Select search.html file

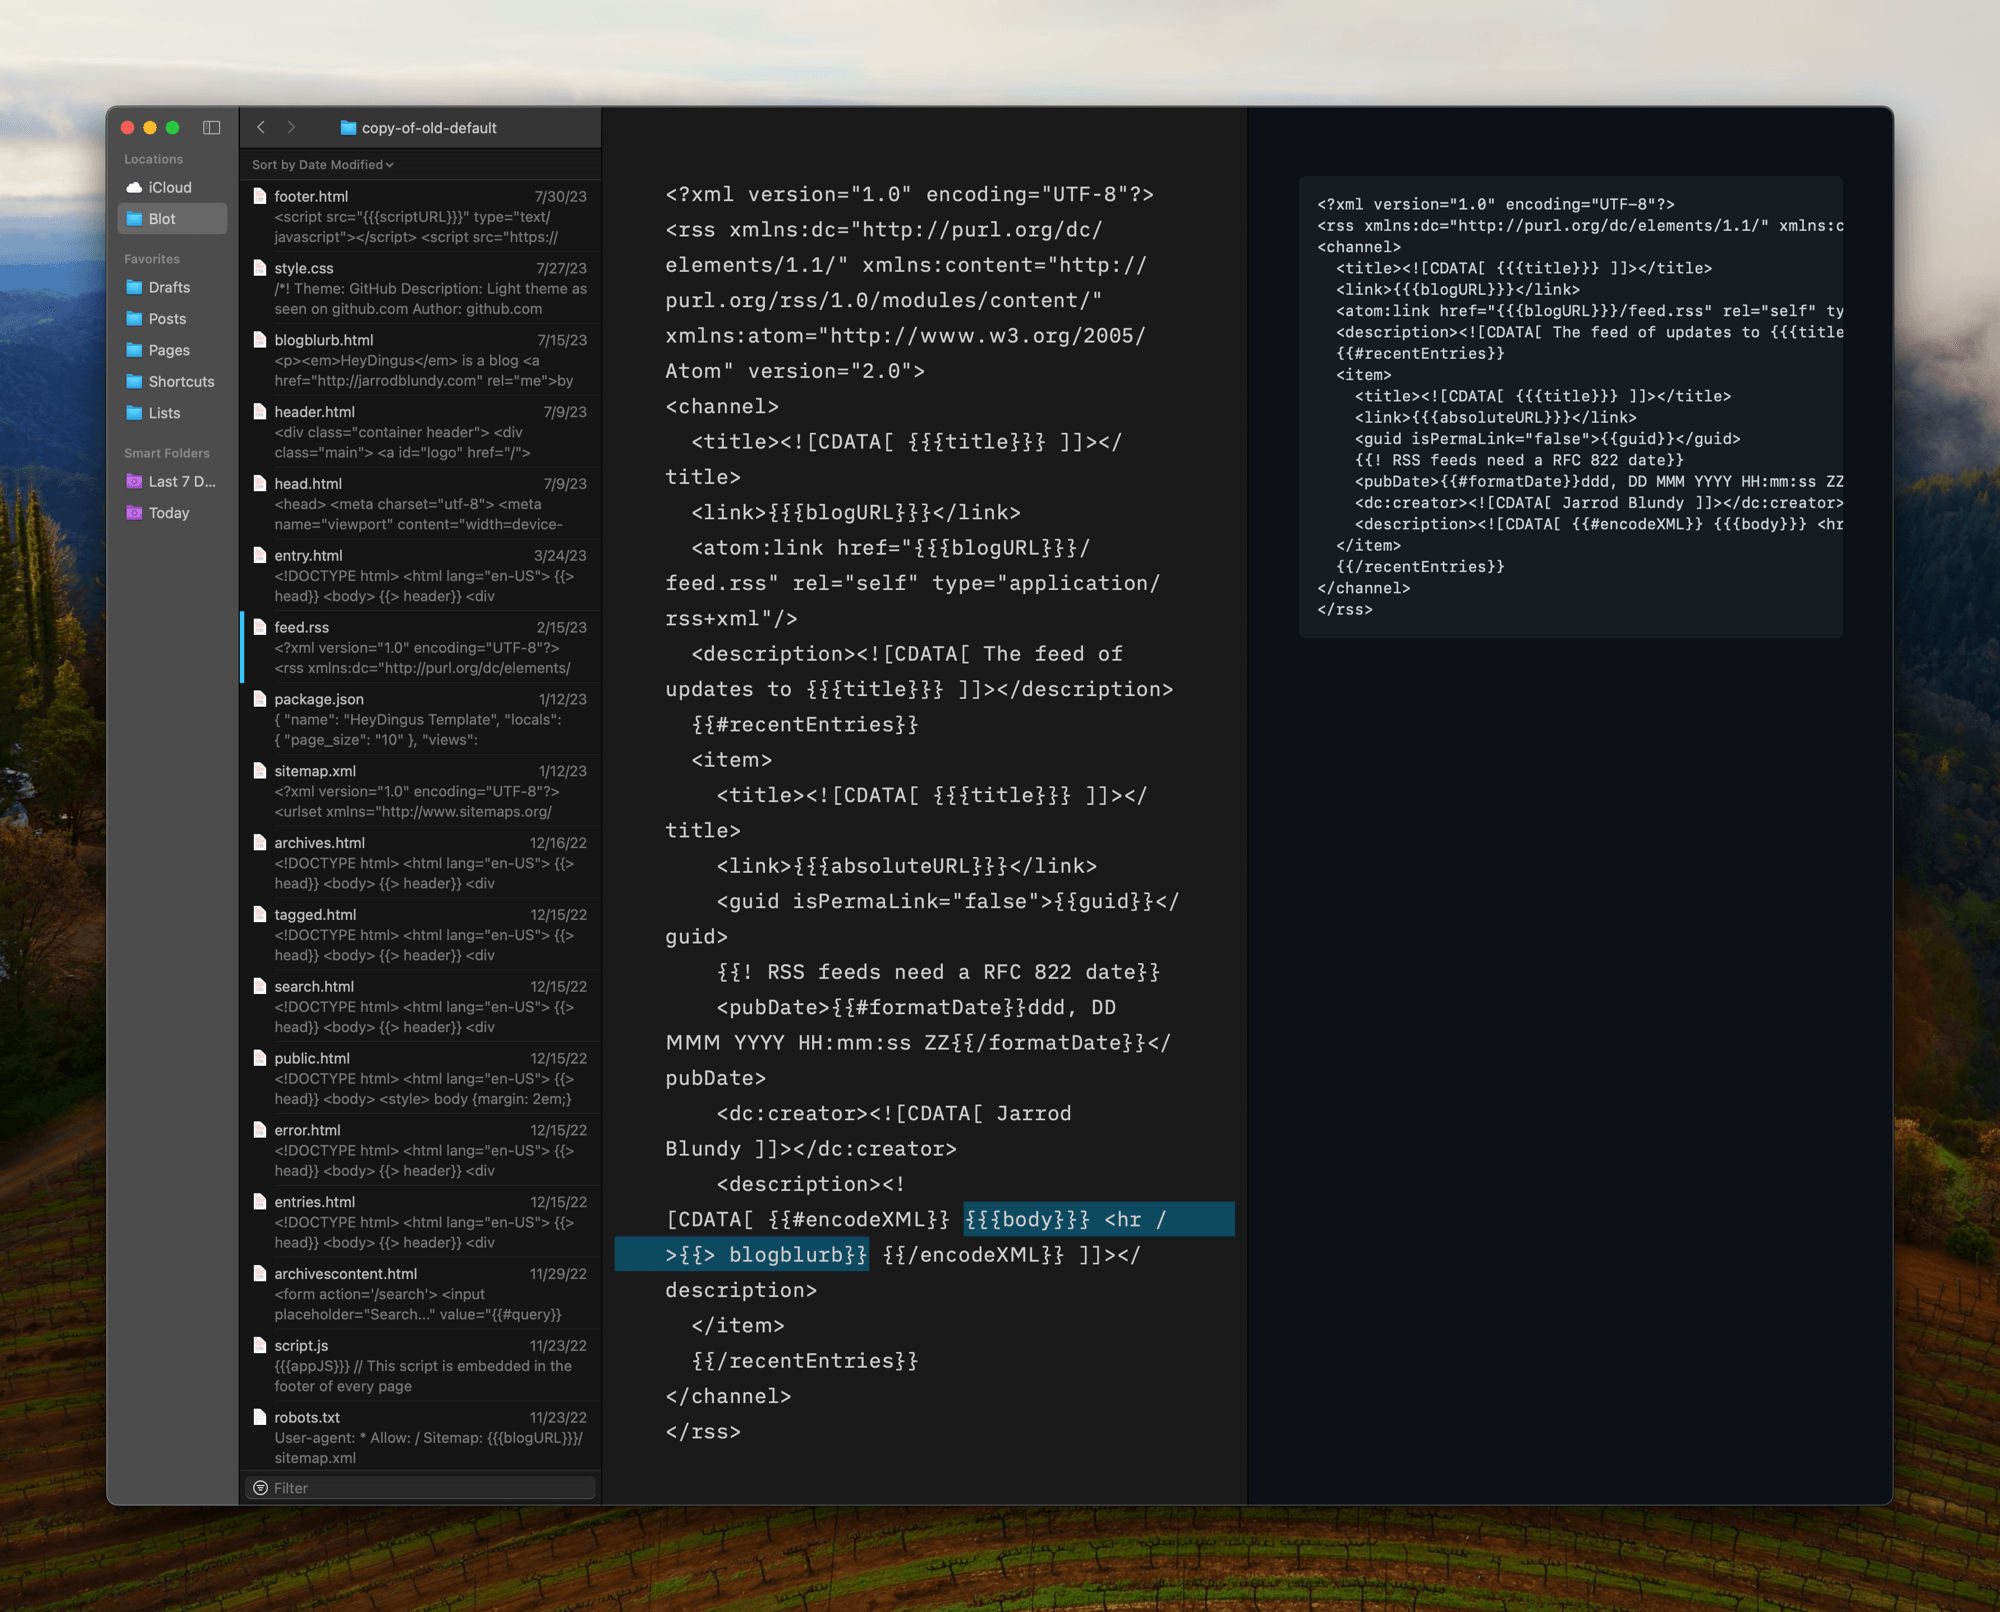pyautogui.click(x=421, y=1006)
